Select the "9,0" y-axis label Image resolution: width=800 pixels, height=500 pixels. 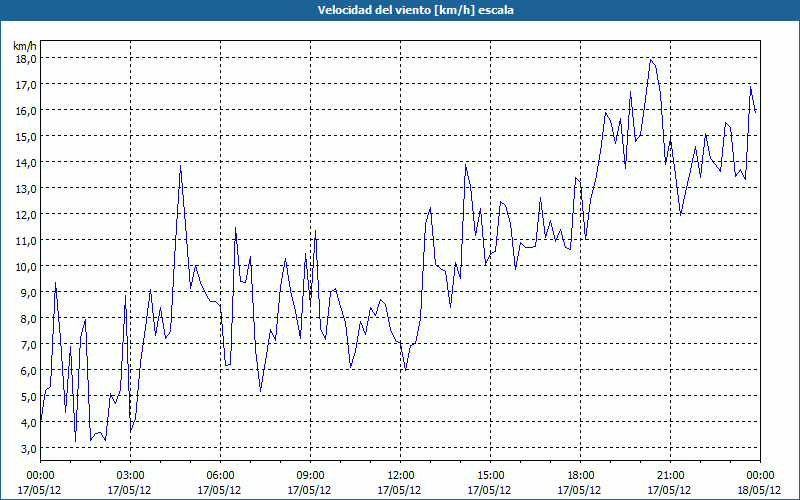click(28, 293)
